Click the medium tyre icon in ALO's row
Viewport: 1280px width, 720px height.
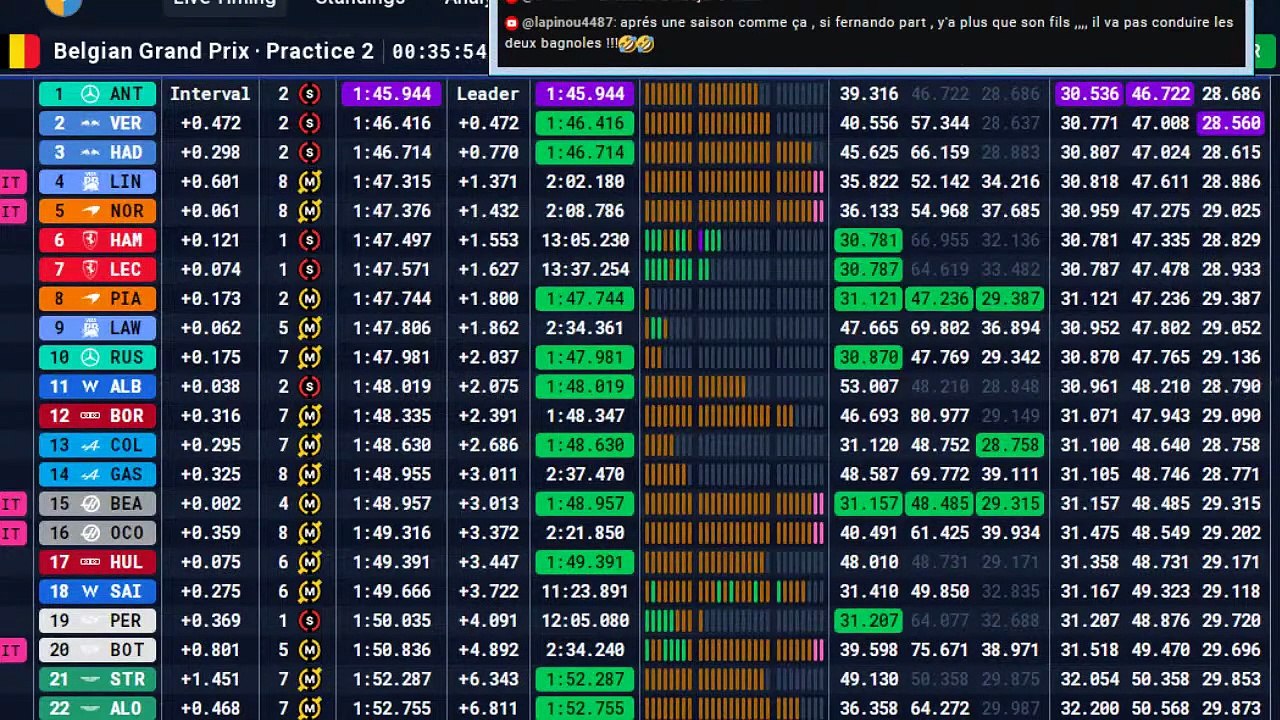pyautogui.click(x=310, y=708)
